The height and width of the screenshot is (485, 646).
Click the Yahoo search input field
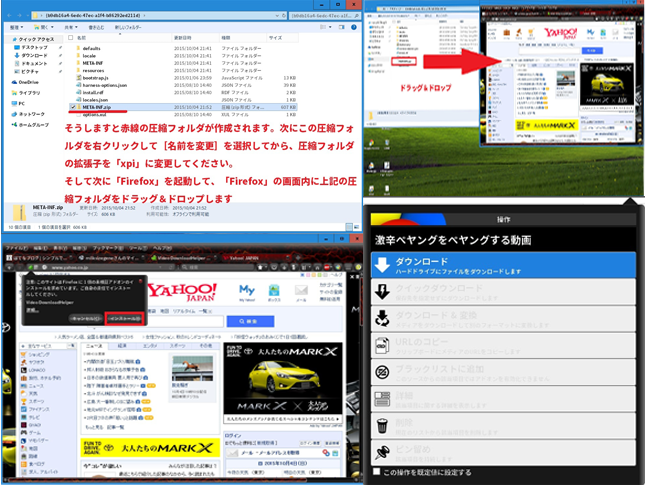[x=185, y=321]
